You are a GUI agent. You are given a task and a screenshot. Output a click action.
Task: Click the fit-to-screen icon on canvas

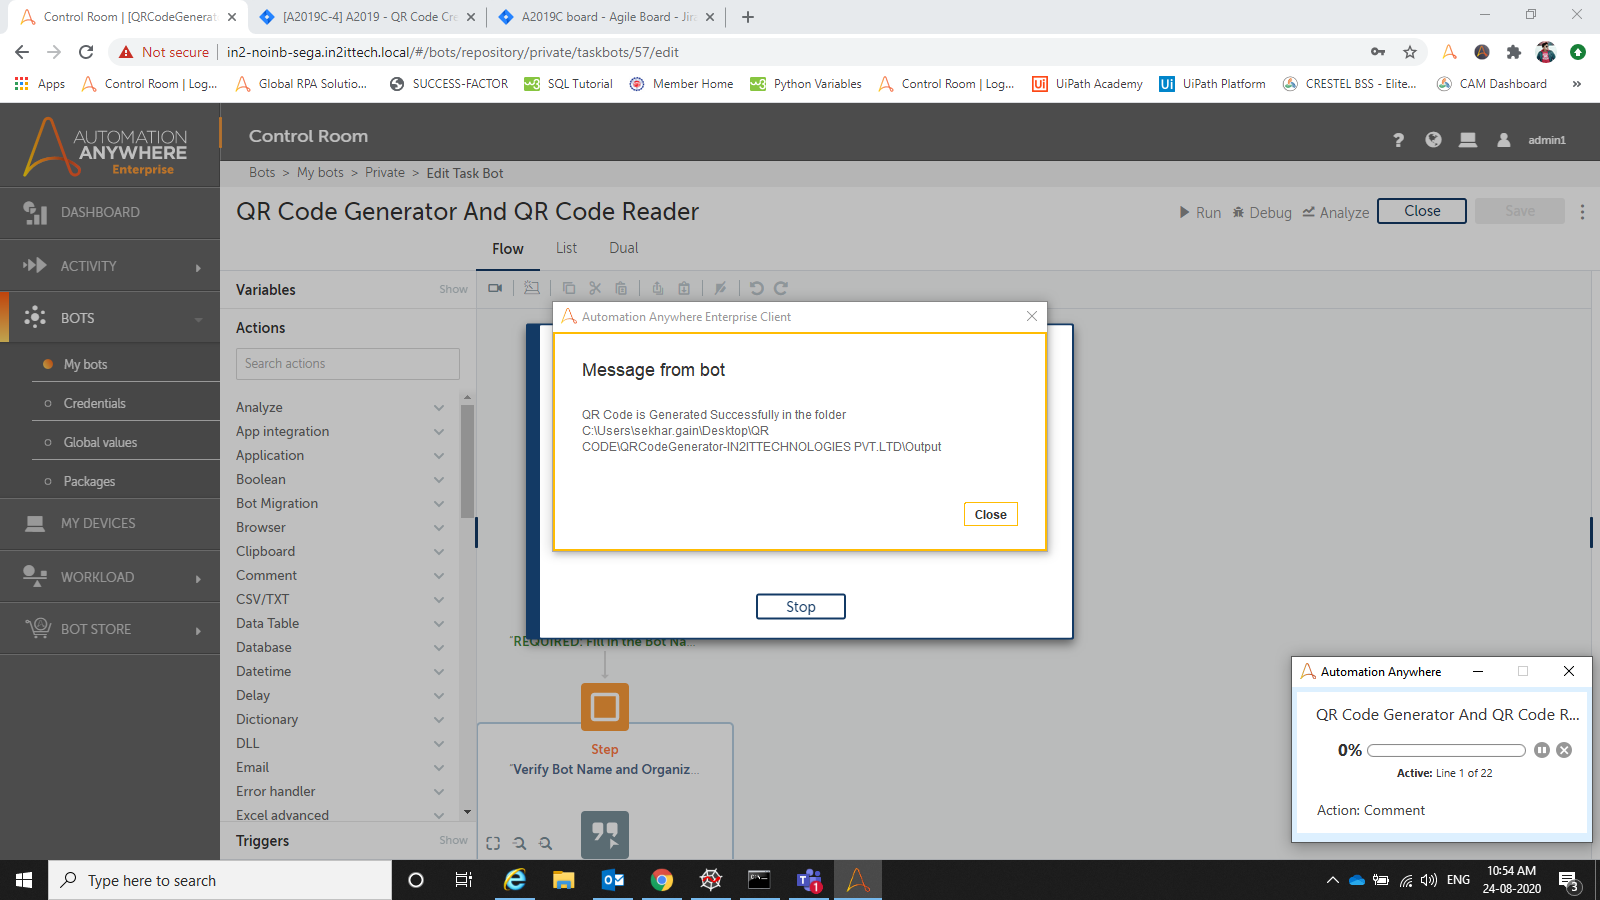(x=493, y=843)
